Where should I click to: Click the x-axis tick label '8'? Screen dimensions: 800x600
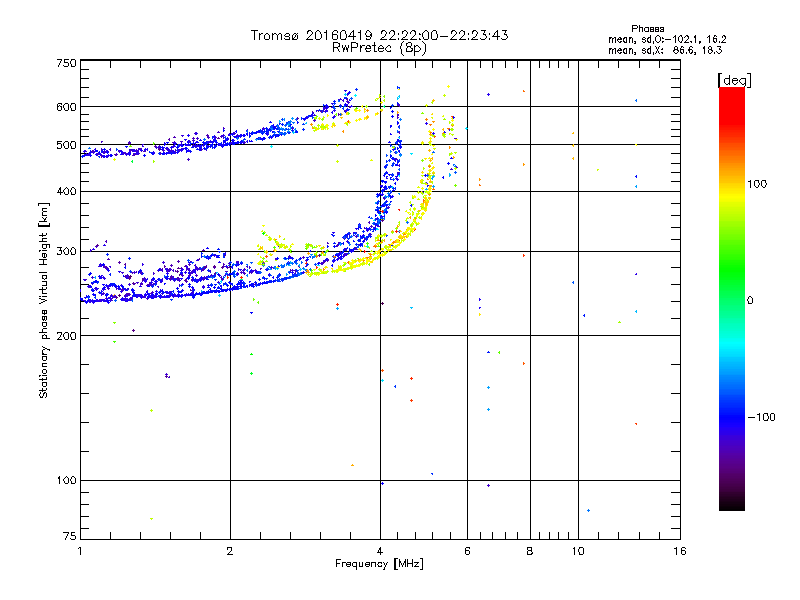pyautogui.click(x=530, y=551)
